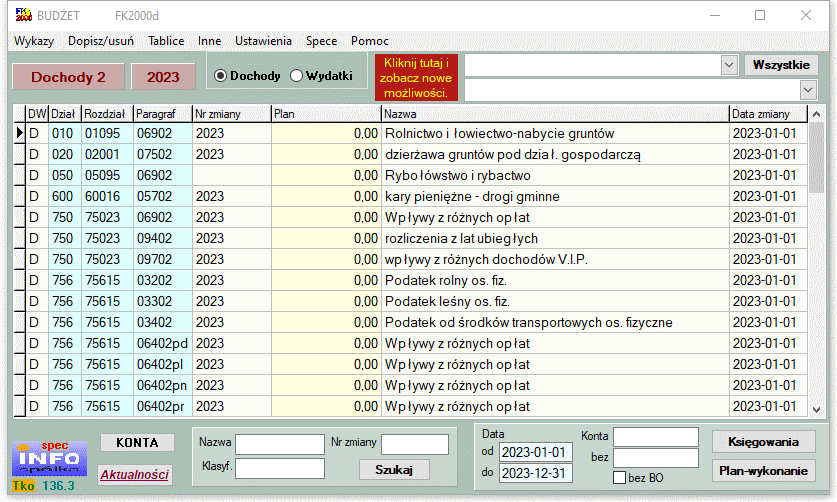Click the KONTA button
Screen dimensions: 837x502
pyautogui.click(x=137, y=443)
